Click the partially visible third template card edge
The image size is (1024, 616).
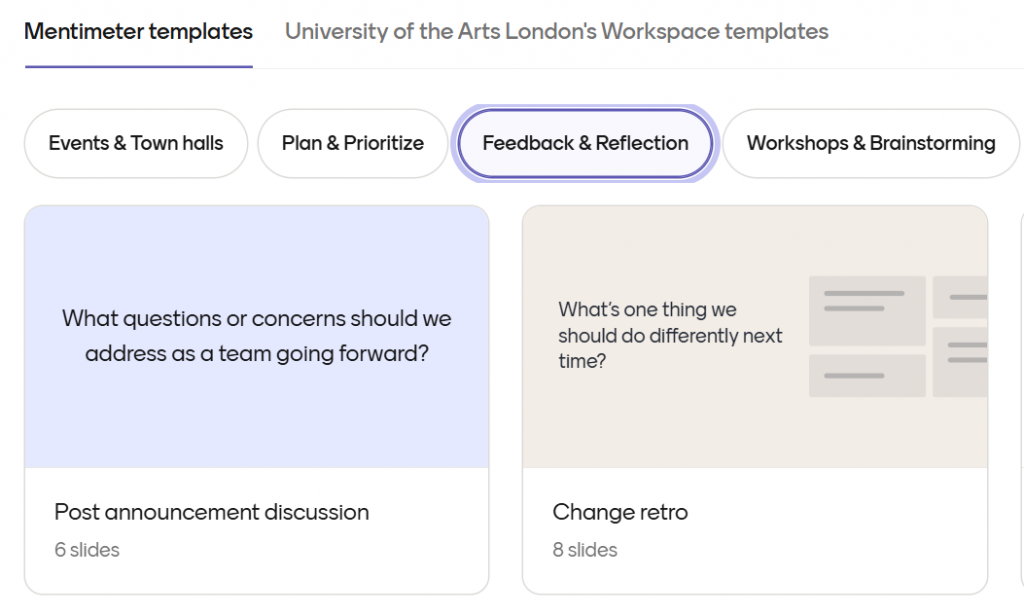(1020, 400)
